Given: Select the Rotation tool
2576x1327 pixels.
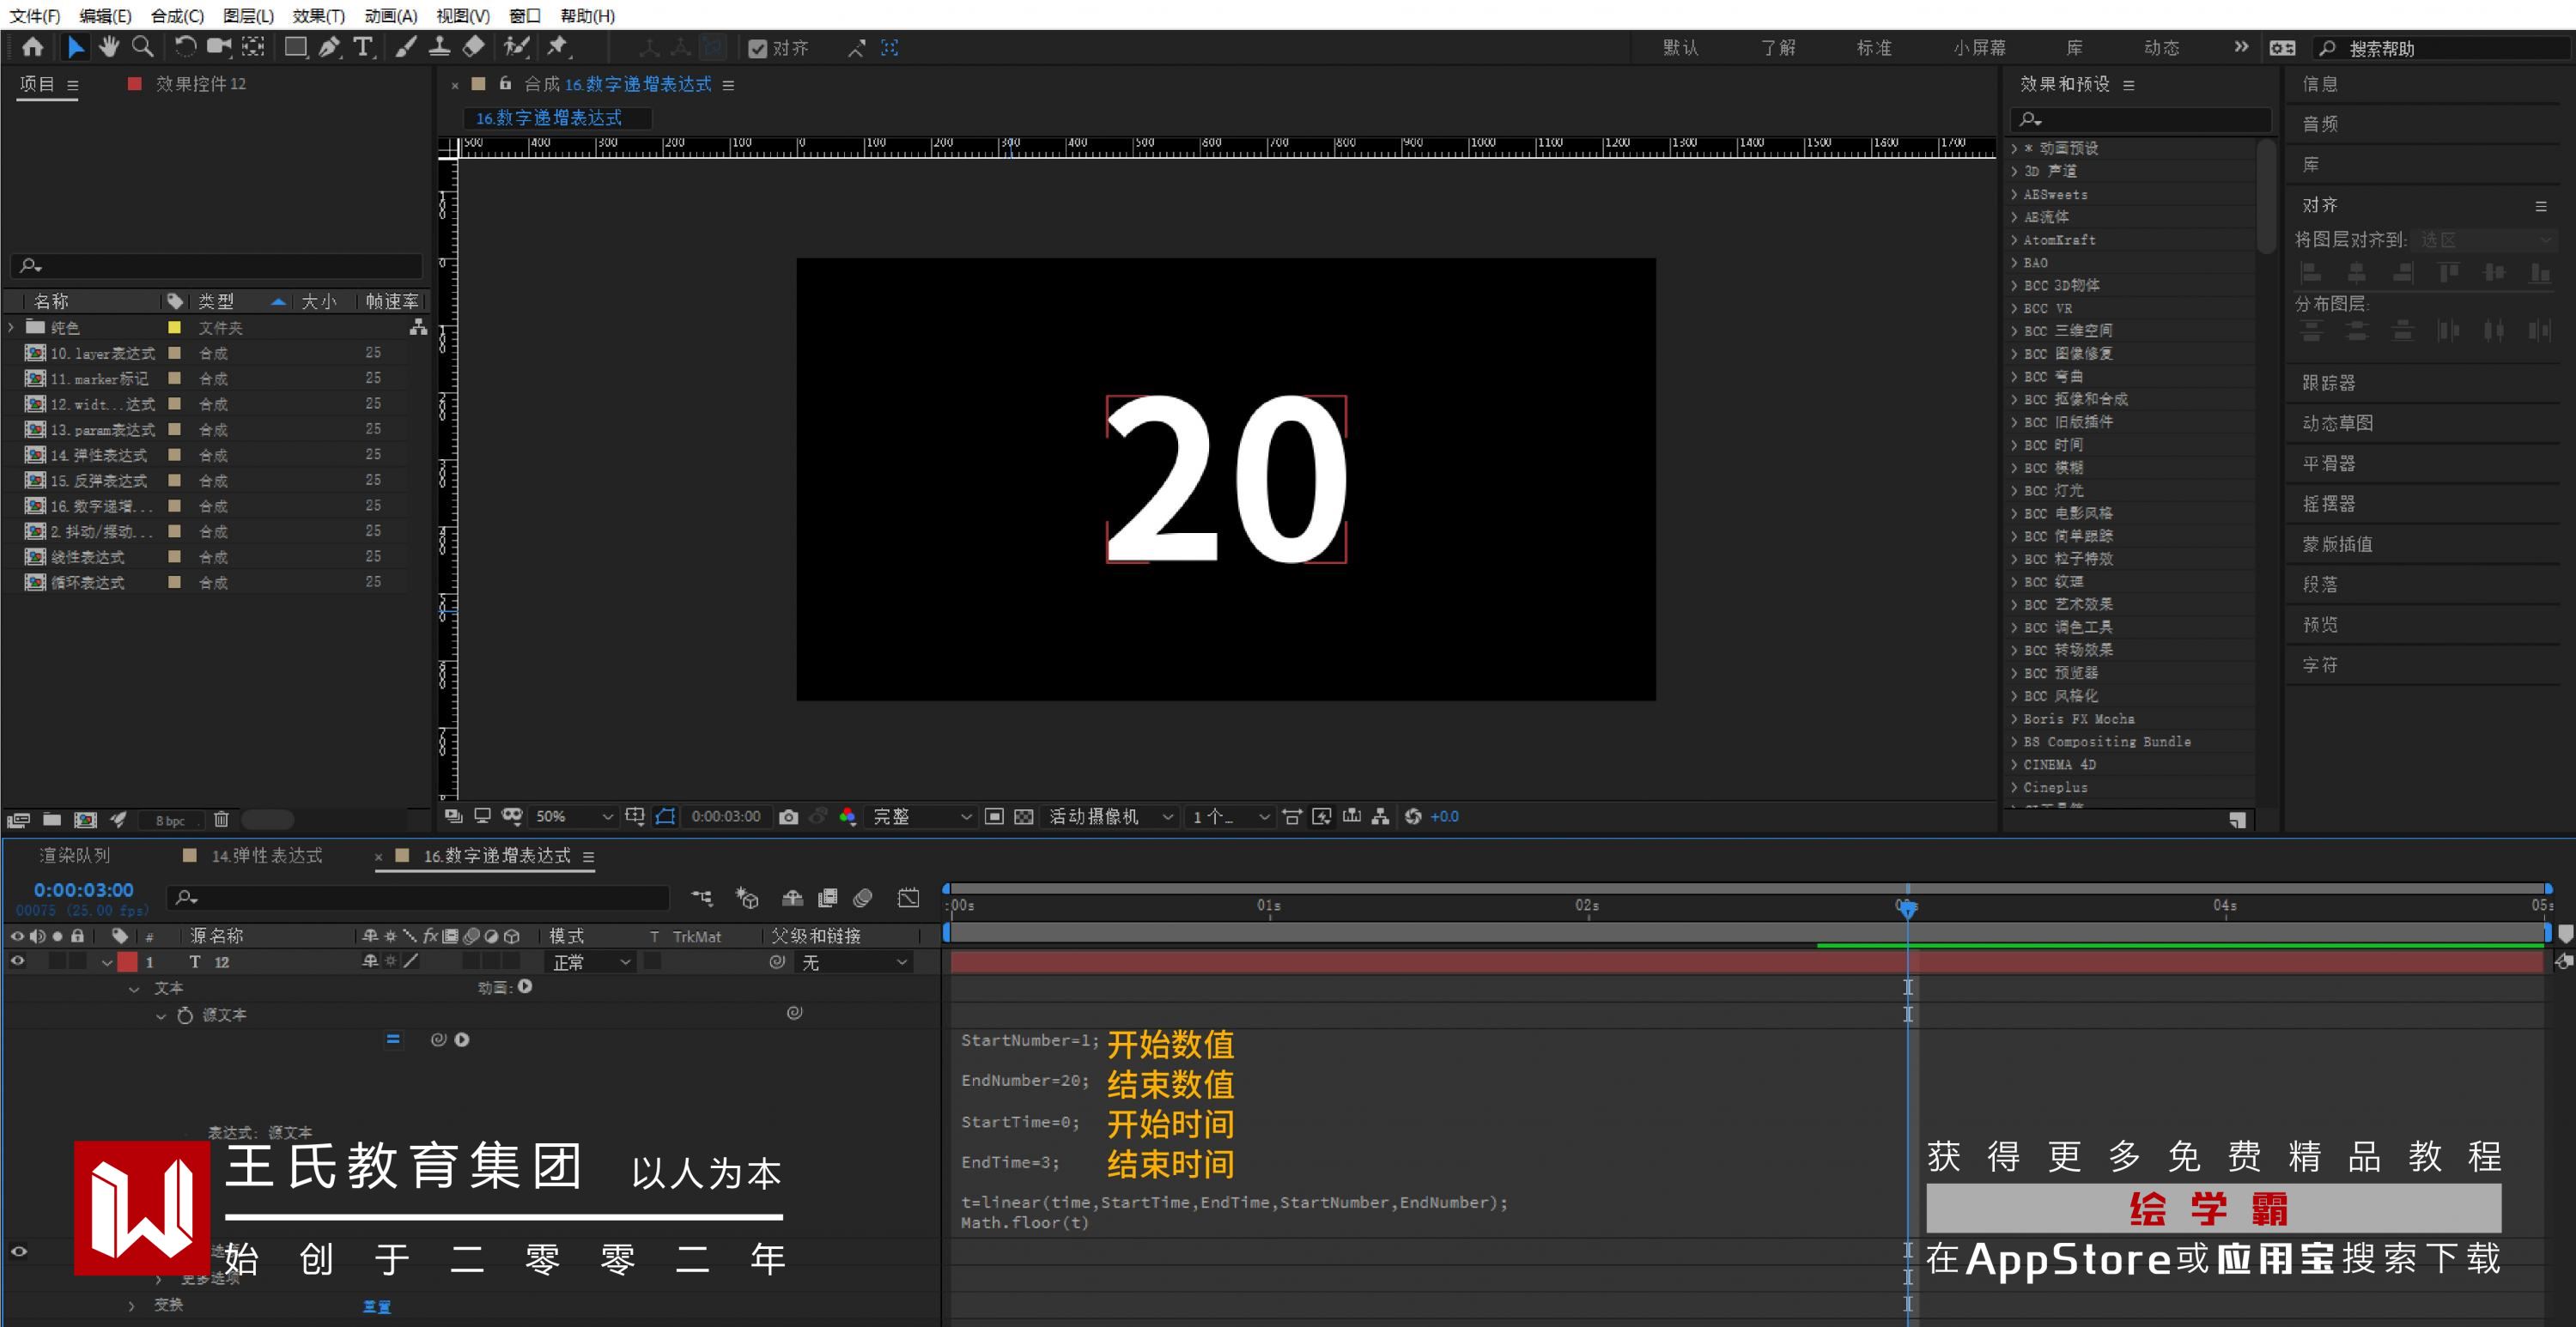Looking at the screenshot, I should click(185, 47).
